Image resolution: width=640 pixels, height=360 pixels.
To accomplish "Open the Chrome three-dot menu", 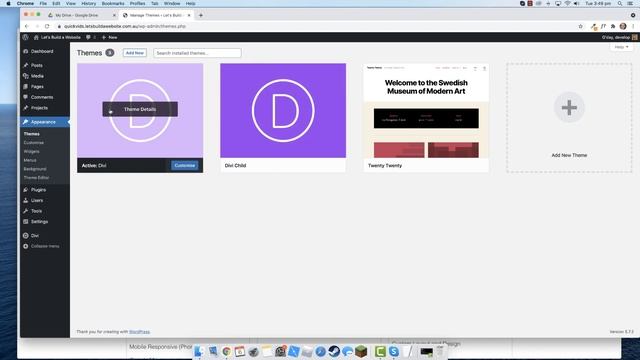I will point(633,26).
